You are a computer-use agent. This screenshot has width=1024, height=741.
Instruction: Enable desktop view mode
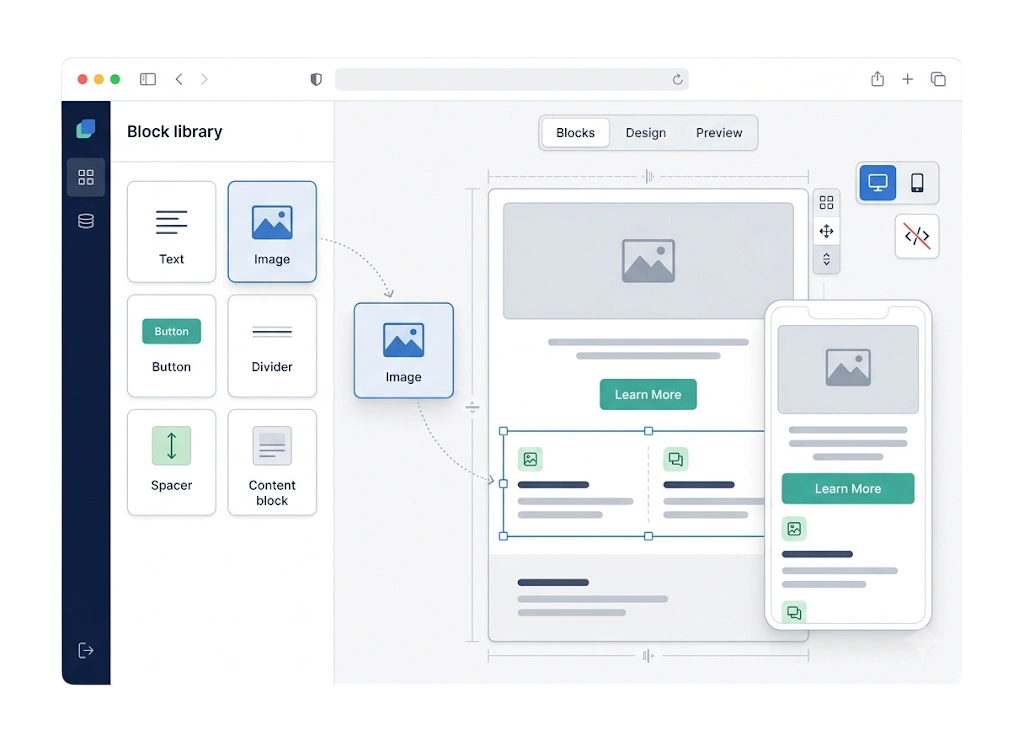pyautogui.click(x=877, y=182)
